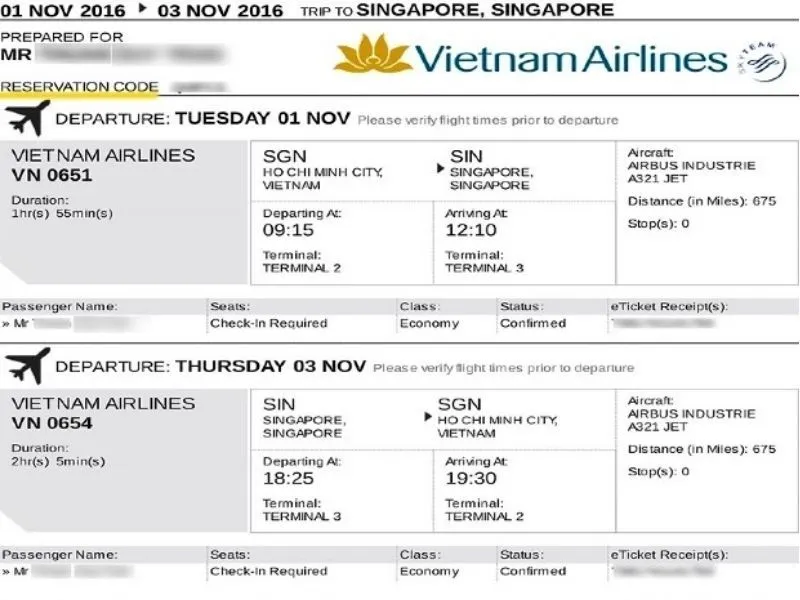Screen dimensions: 800x600
Task: Click Check-In Required on return flight
Action: coord(269,571)
